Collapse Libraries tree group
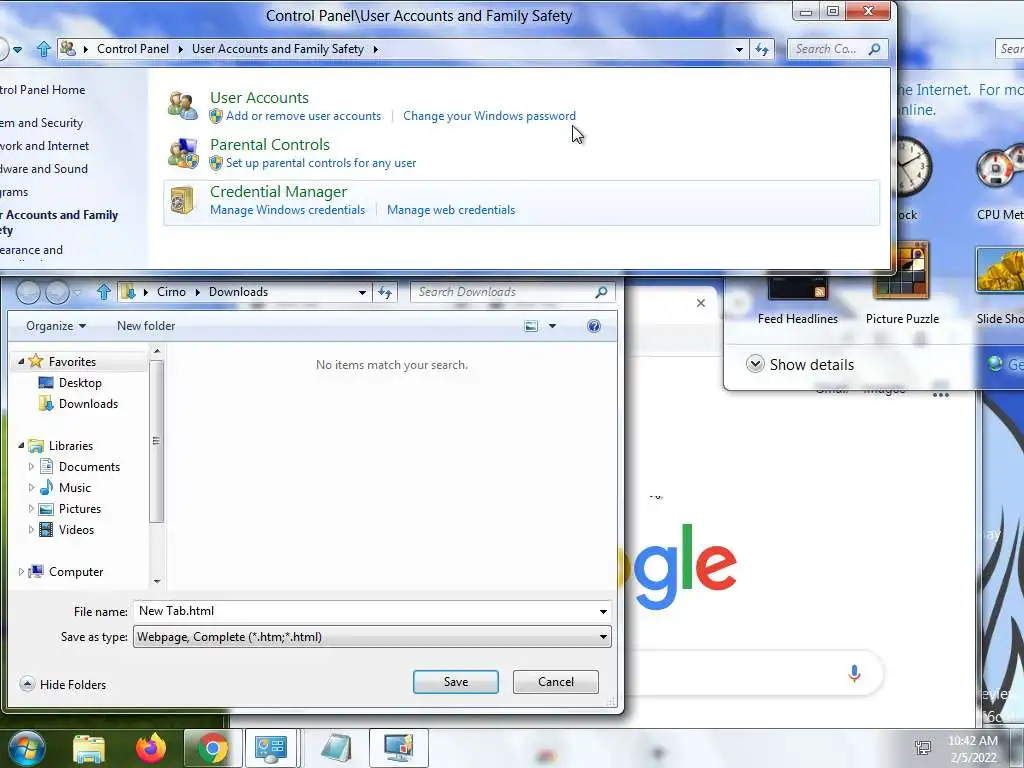The width and height of the screenshot is (1024, 768). [x=21, y=445]
